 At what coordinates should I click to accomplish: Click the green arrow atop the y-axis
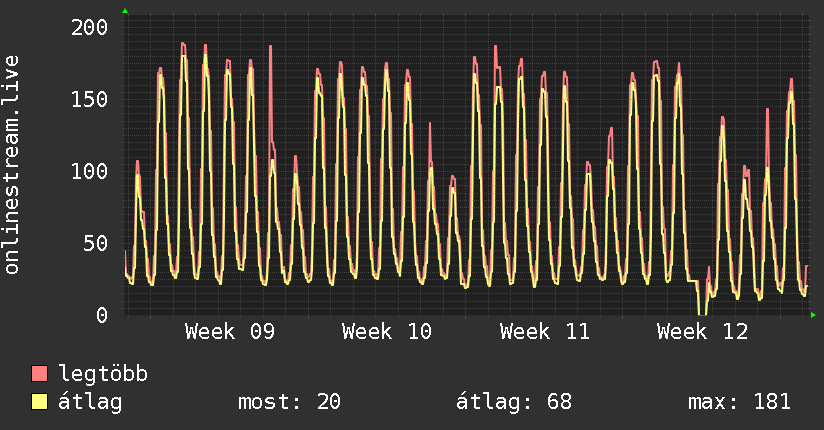125,11
